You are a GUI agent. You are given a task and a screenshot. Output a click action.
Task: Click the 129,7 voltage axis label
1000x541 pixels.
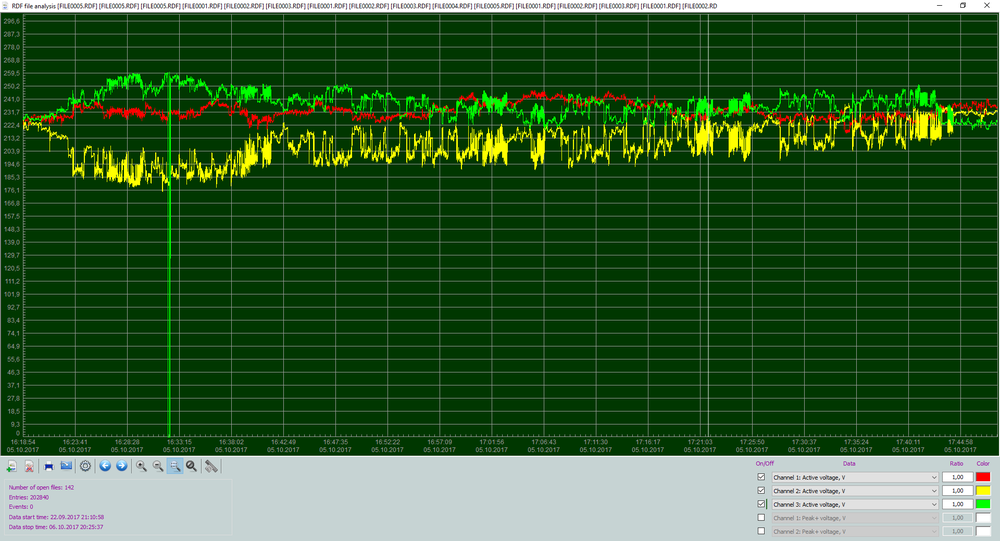click(x=11, y=255)
